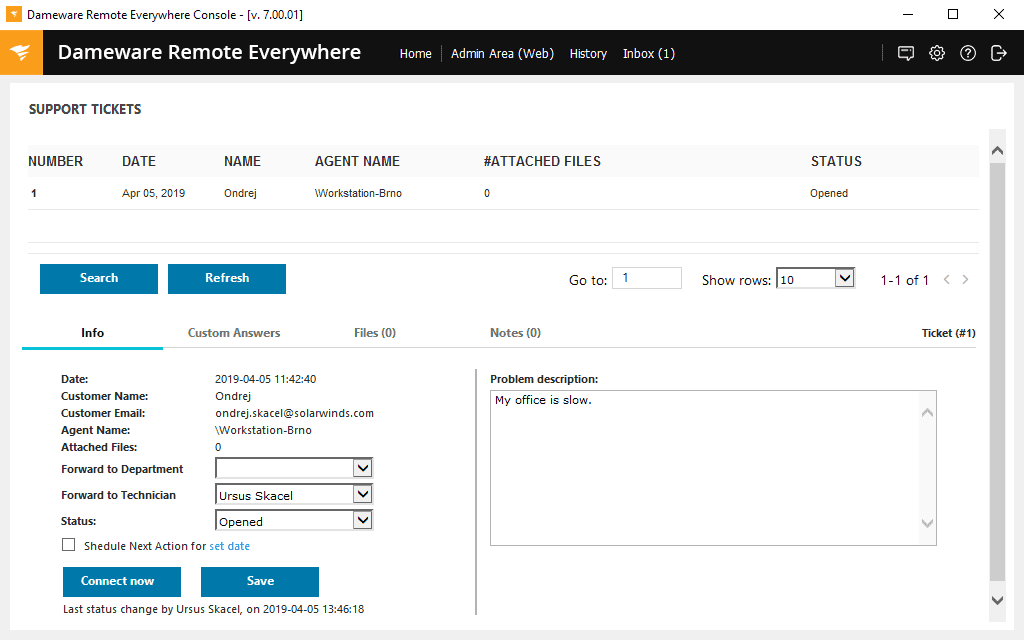Switch to the Custom Answers tab
Screen dimensions: 1024x640
[233, 332]
